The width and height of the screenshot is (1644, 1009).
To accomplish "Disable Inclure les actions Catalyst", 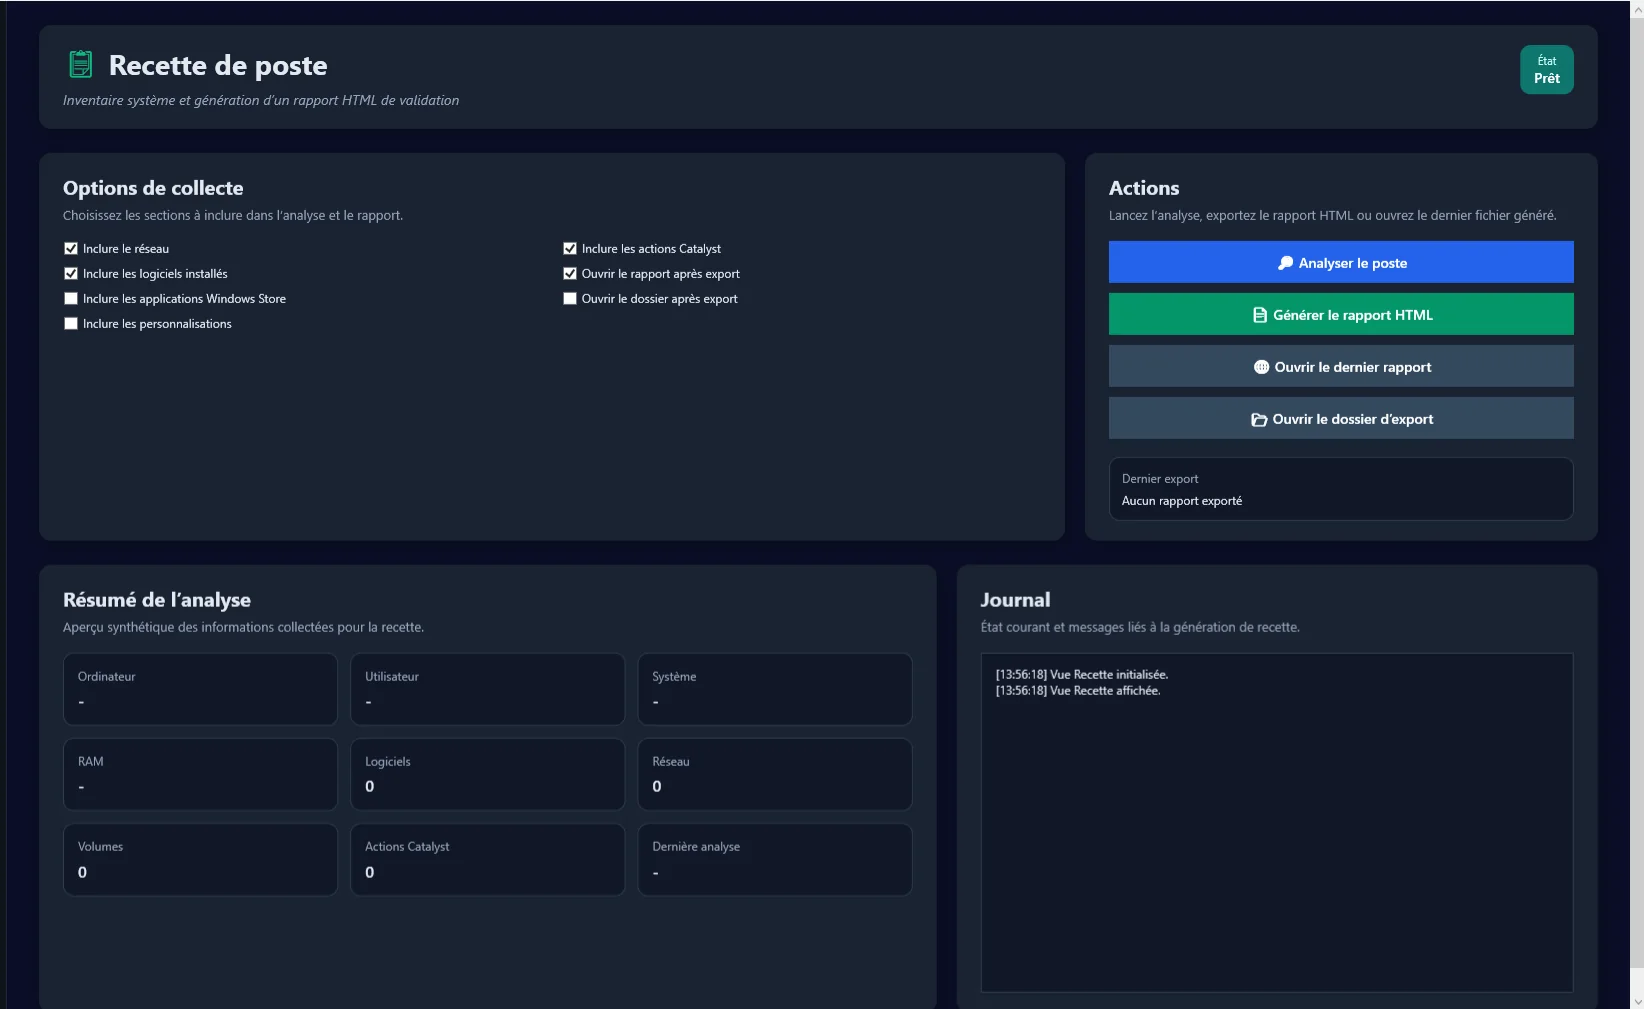I will (570, 249).
